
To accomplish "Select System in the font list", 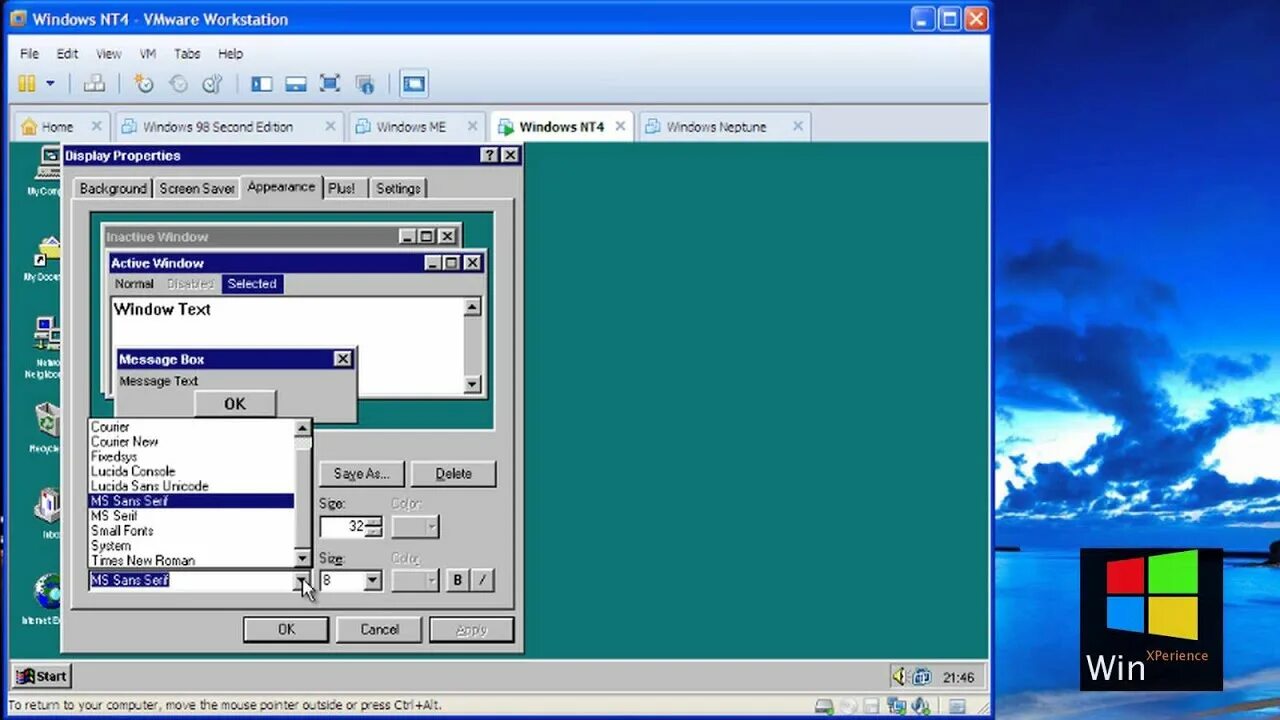I will pos(192,546).
